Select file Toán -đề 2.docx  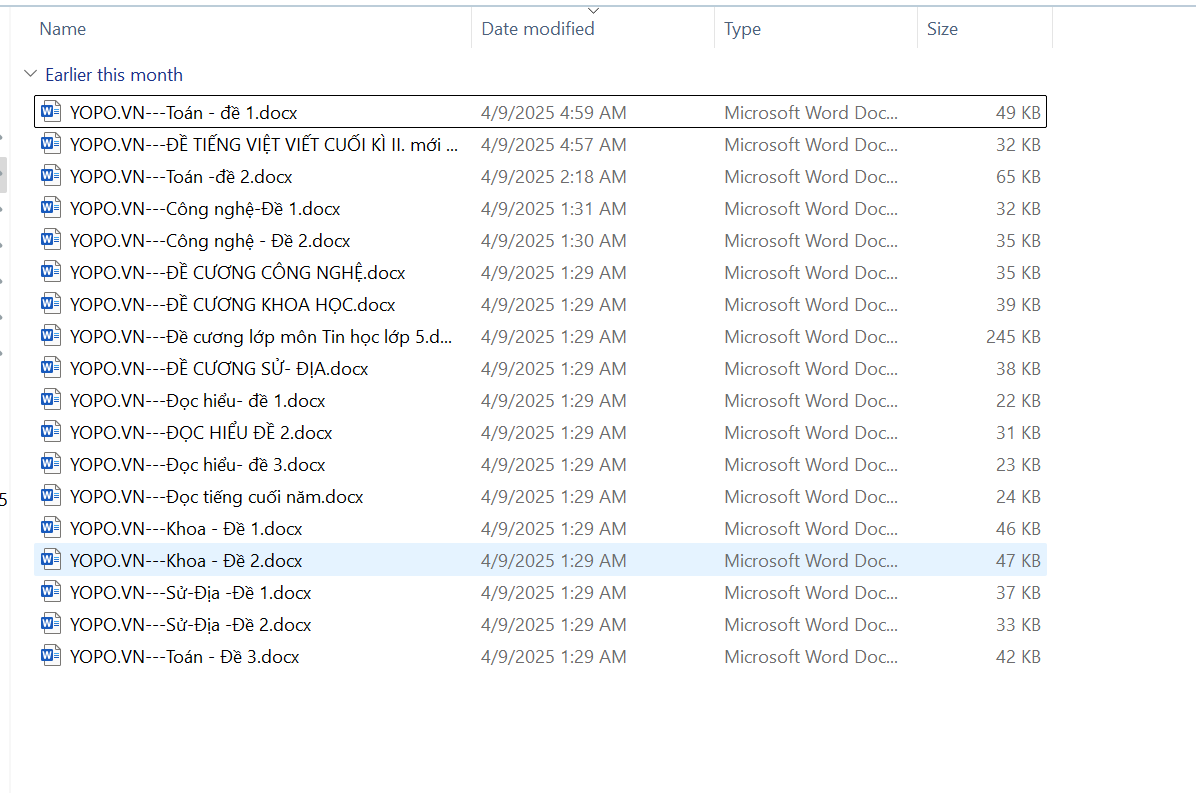coord(181,177)
